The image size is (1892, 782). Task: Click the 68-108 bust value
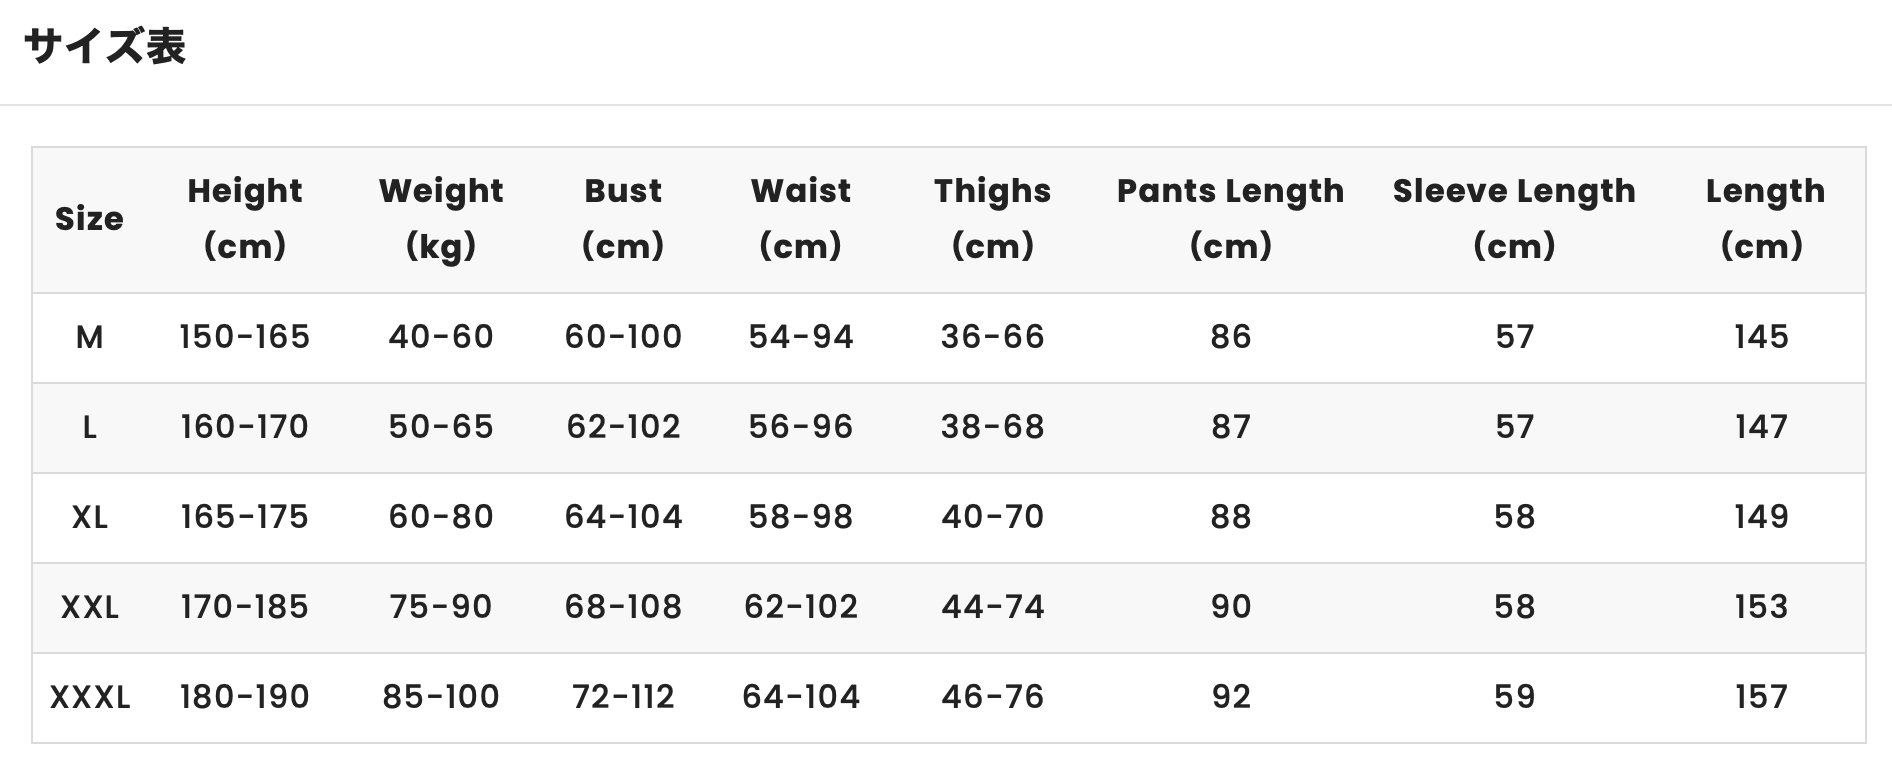[623, 607]
